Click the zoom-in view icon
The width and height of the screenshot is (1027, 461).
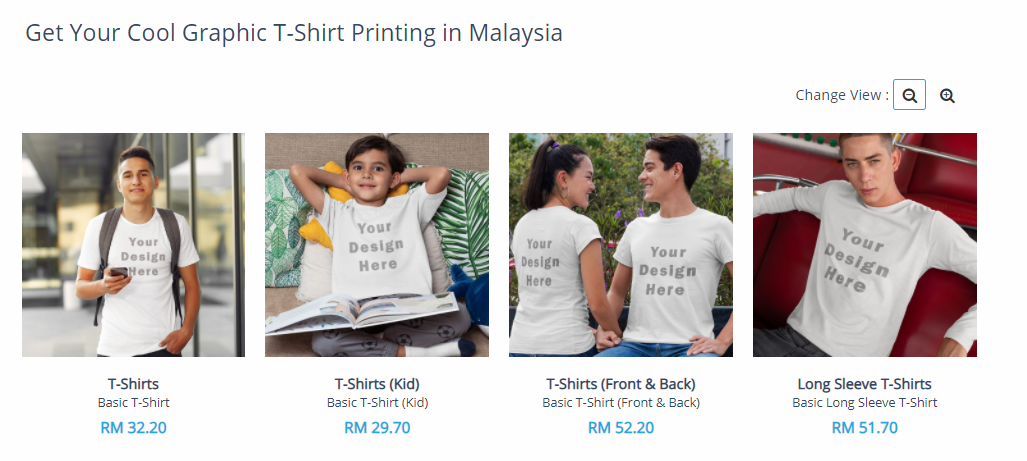947,96
